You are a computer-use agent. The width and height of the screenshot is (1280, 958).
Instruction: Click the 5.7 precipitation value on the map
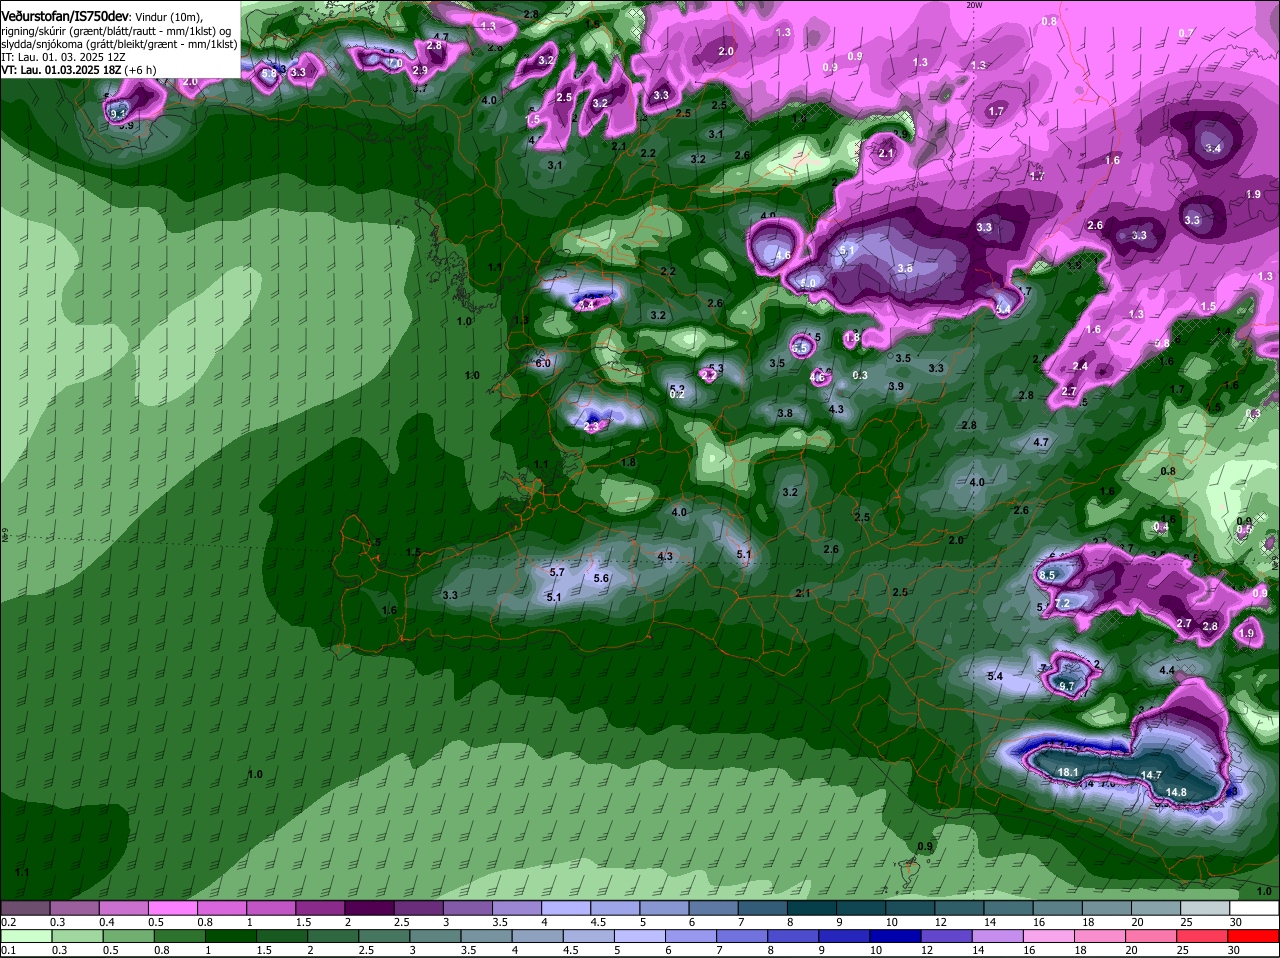click(x=557, y=572)
